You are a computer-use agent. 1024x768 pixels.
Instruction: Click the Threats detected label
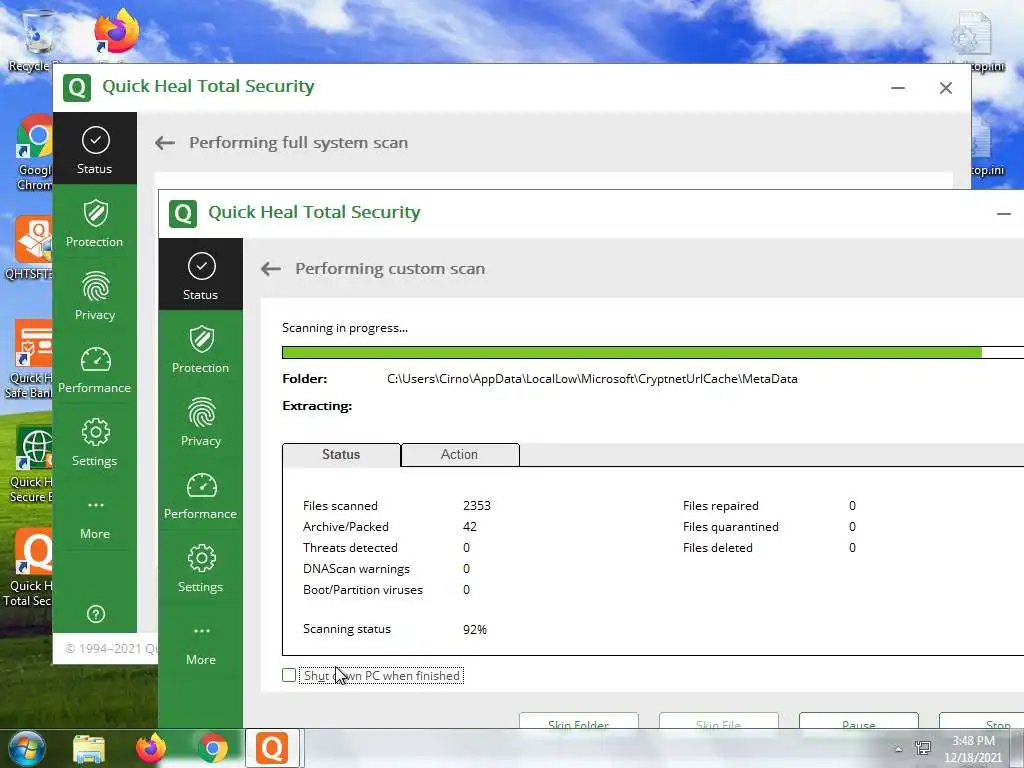350,548
